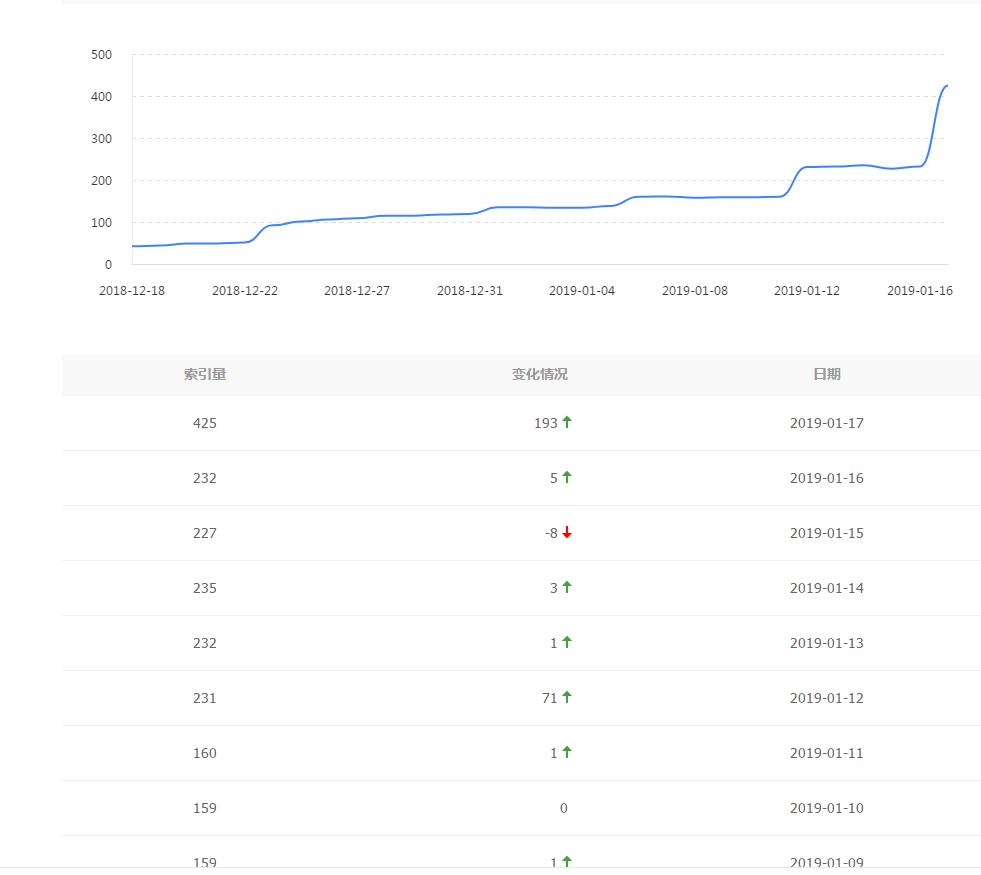981x875 pixels.
Task: Click the 500 label on chart y-axis
Action: coord(101,55)
